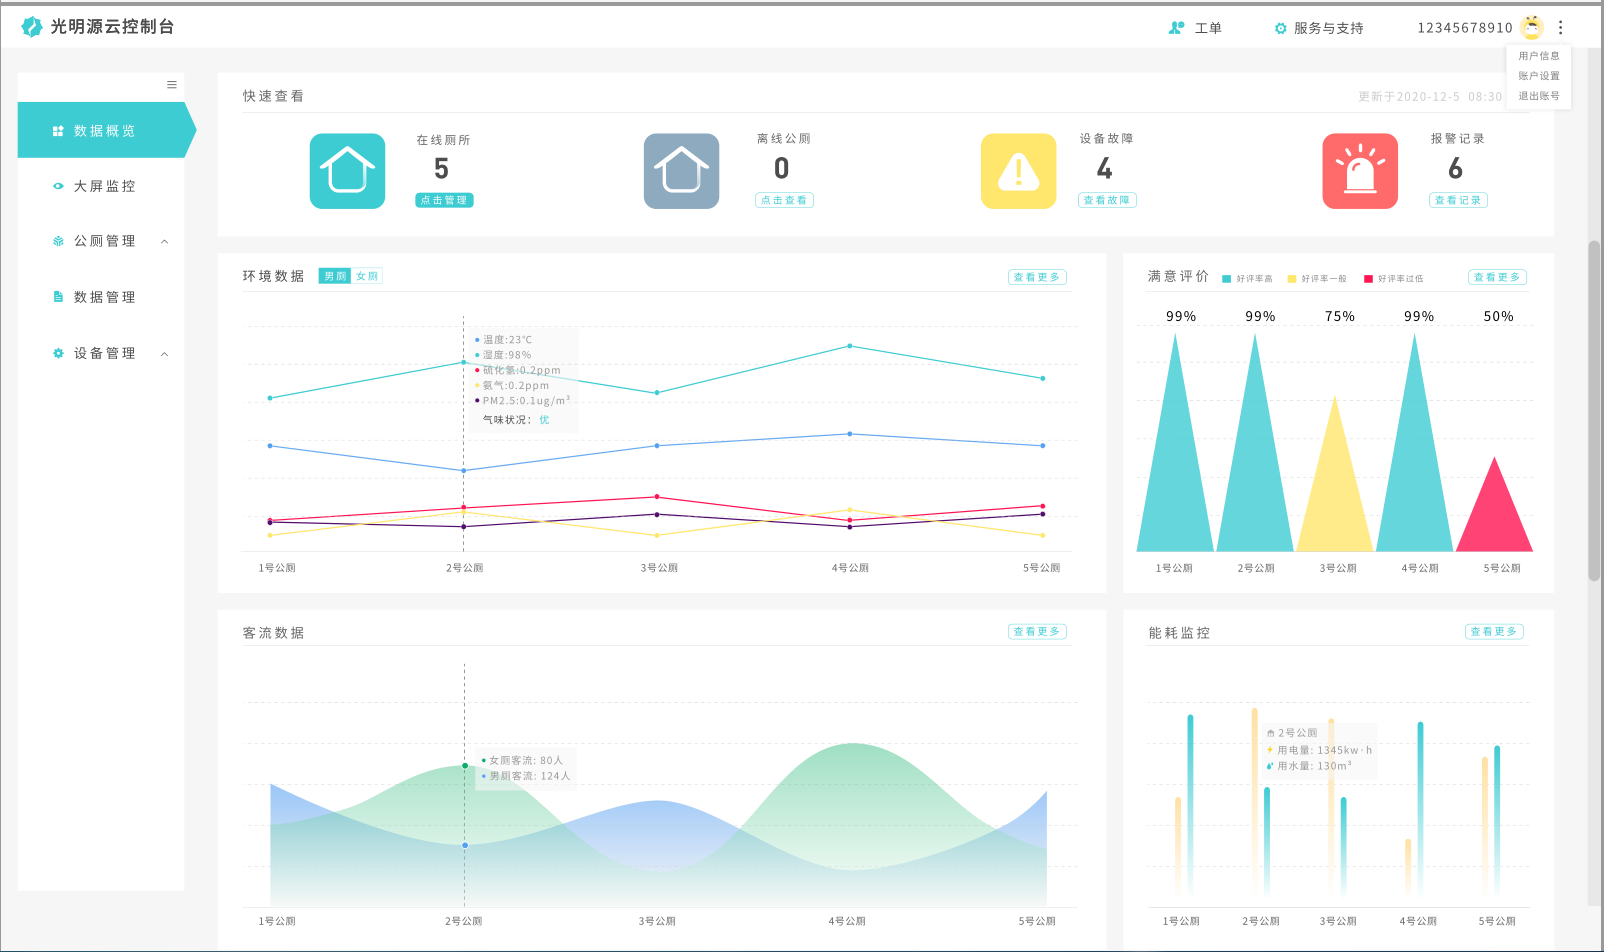Click 查看更多 in the 客流数据 panel
Viewport: 1604px width, 952px height.
1037,631
